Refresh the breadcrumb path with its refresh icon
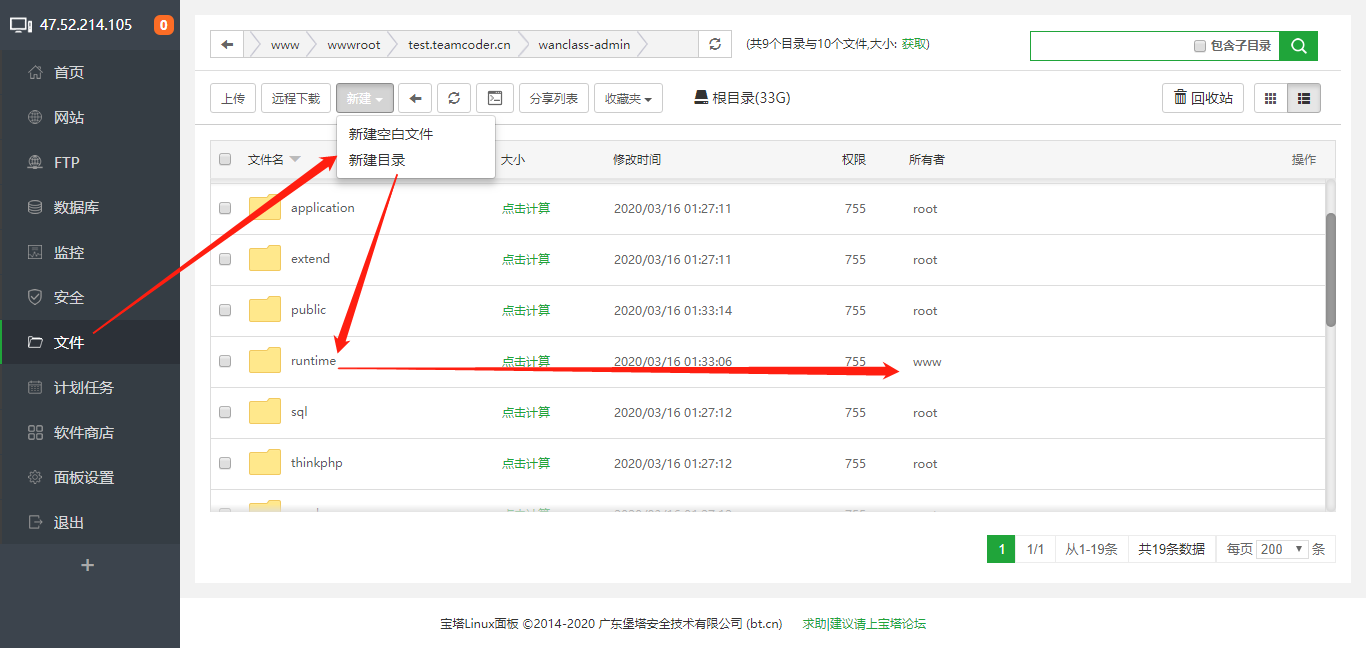The height and width of the screenshot is (648, 1366). click(x=714, y=44)
